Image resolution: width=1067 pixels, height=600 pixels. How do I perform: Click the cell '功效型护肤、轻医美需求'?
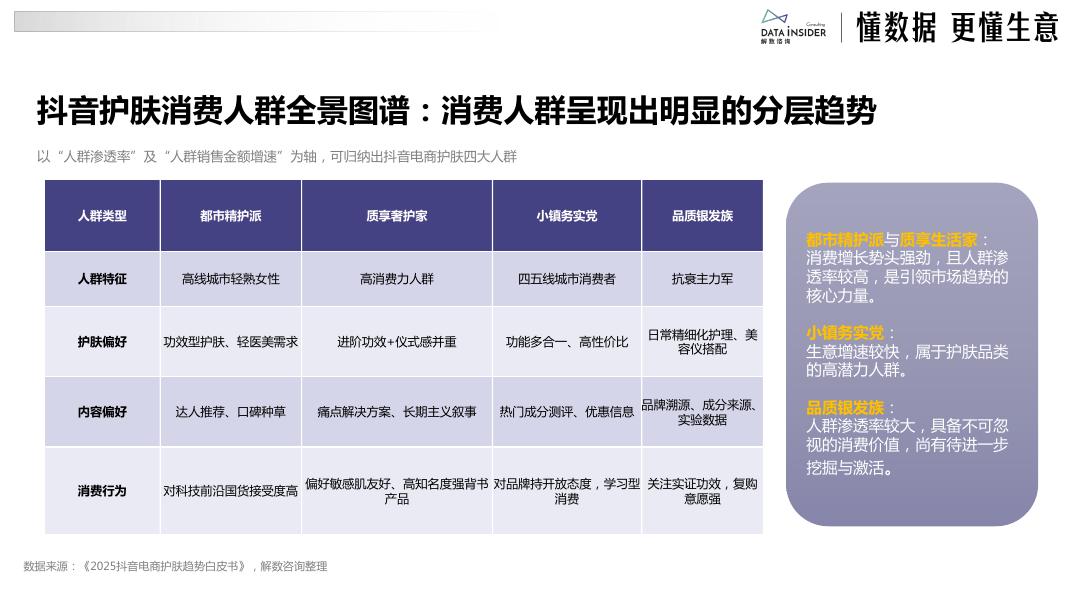point(231,341)
